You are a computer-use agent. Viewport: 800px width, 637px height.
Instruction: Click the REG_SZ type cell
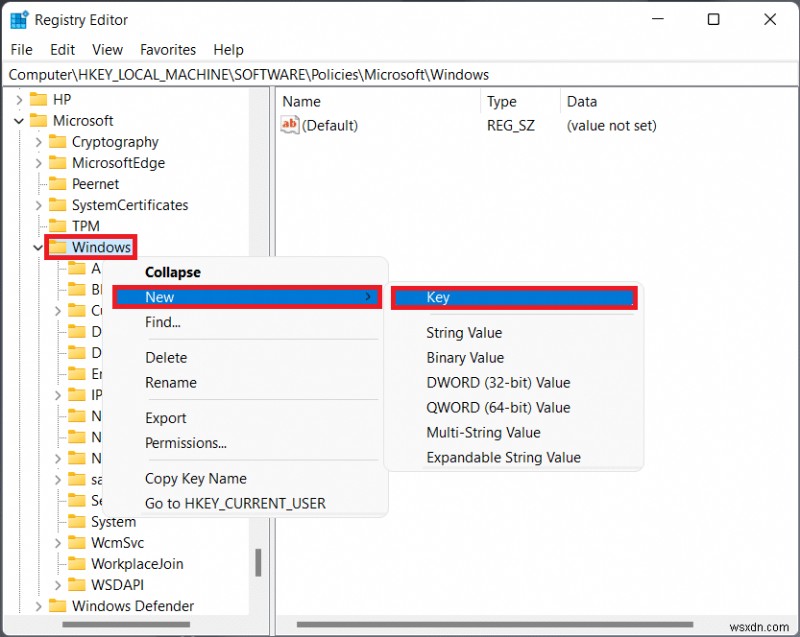coord(511,125)
